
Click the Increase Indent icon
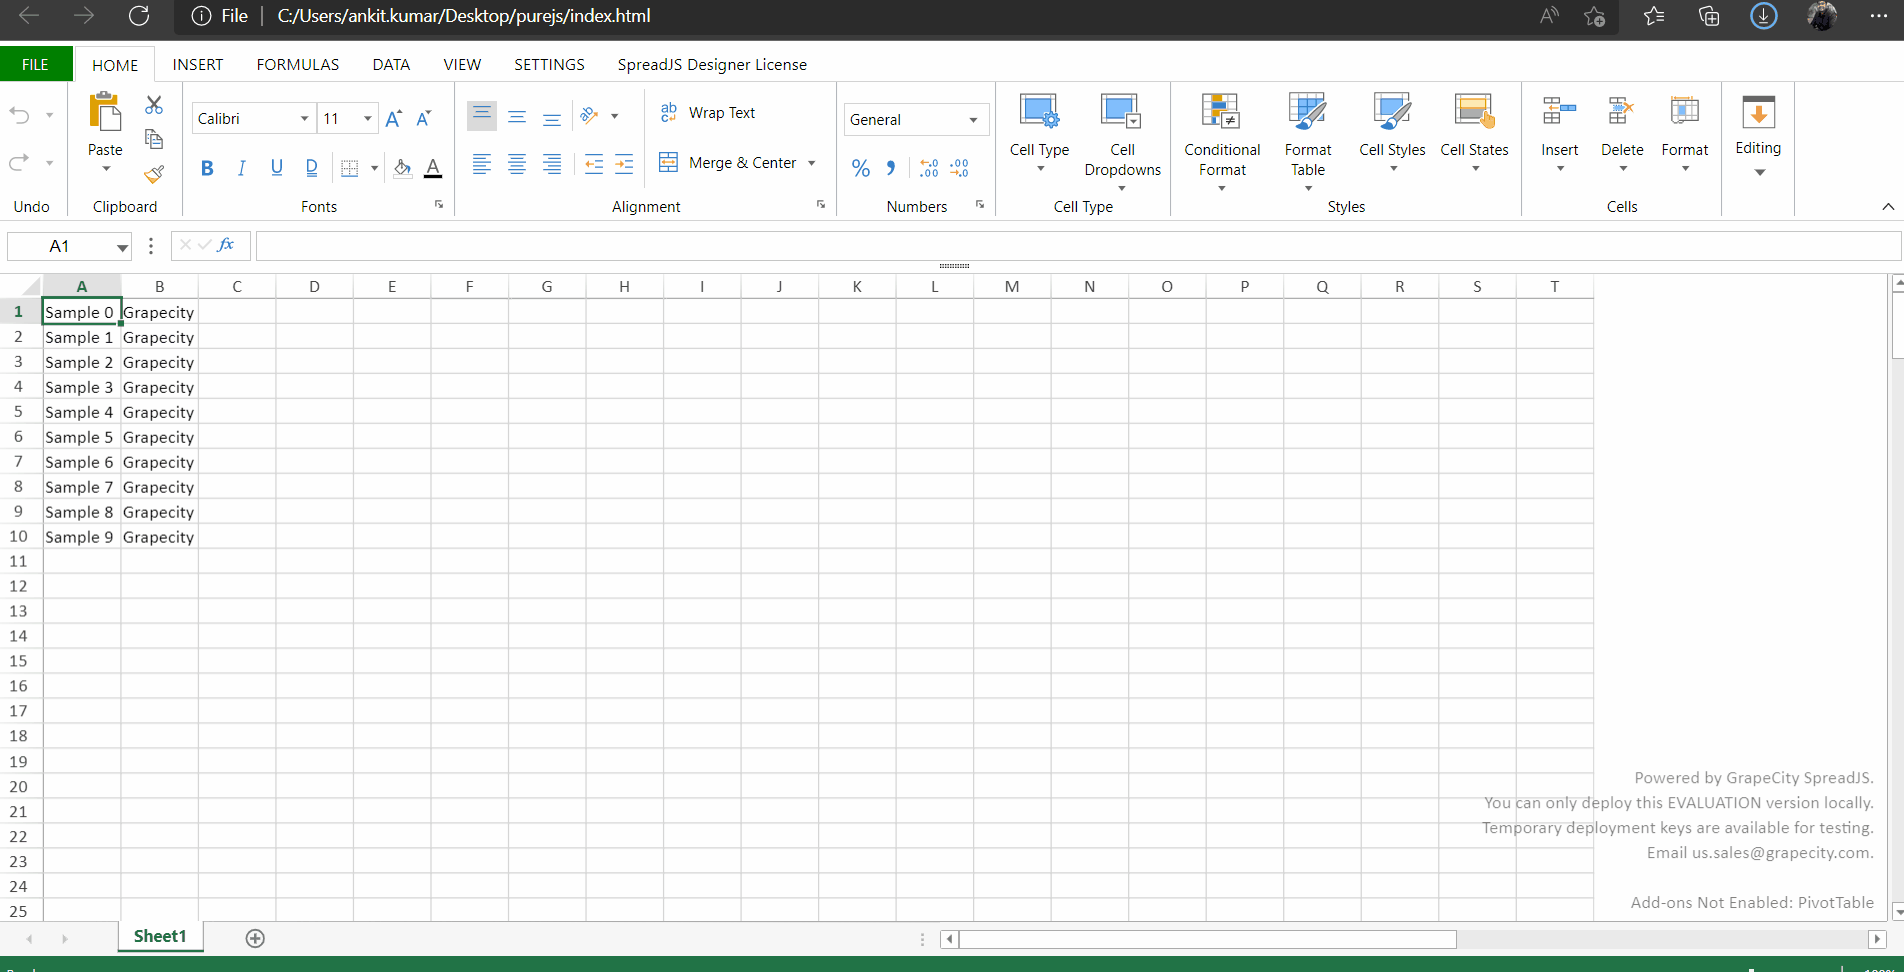(624, 165)
